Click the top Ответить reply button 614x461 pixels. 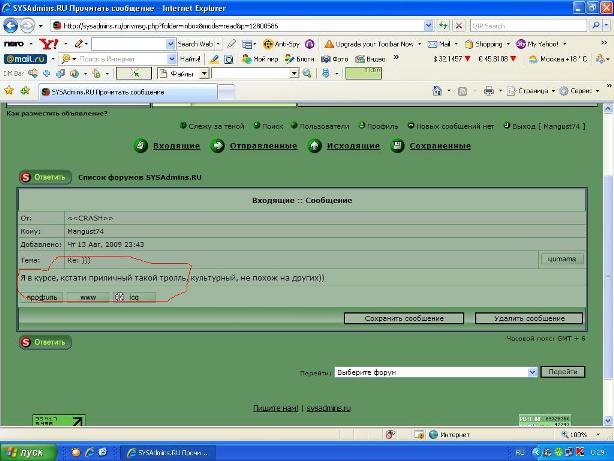pyautogui.click(x=45, y=177)
